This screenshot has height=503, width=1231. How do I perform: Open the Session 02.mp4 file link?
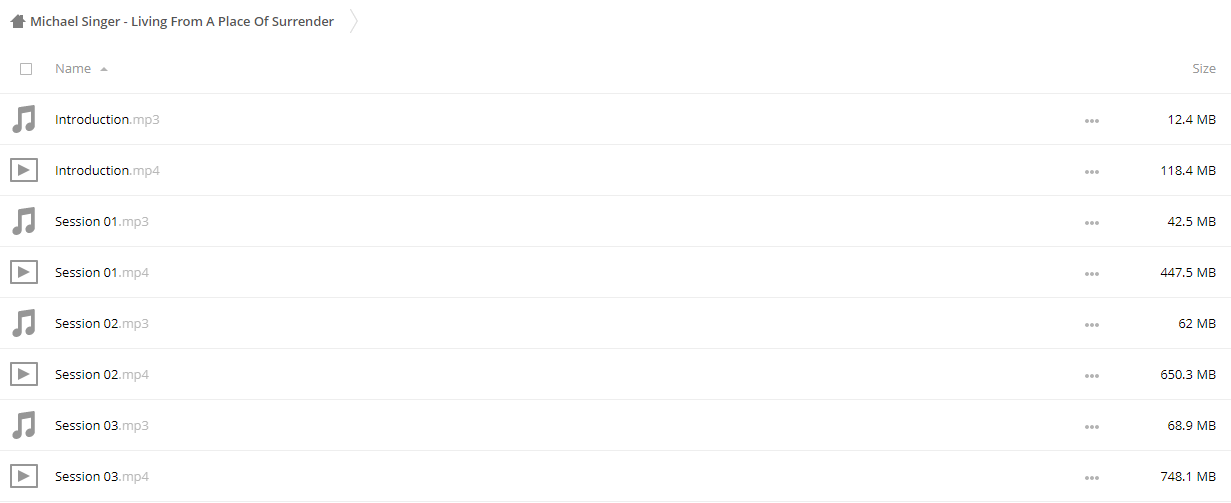coord(102,374)
